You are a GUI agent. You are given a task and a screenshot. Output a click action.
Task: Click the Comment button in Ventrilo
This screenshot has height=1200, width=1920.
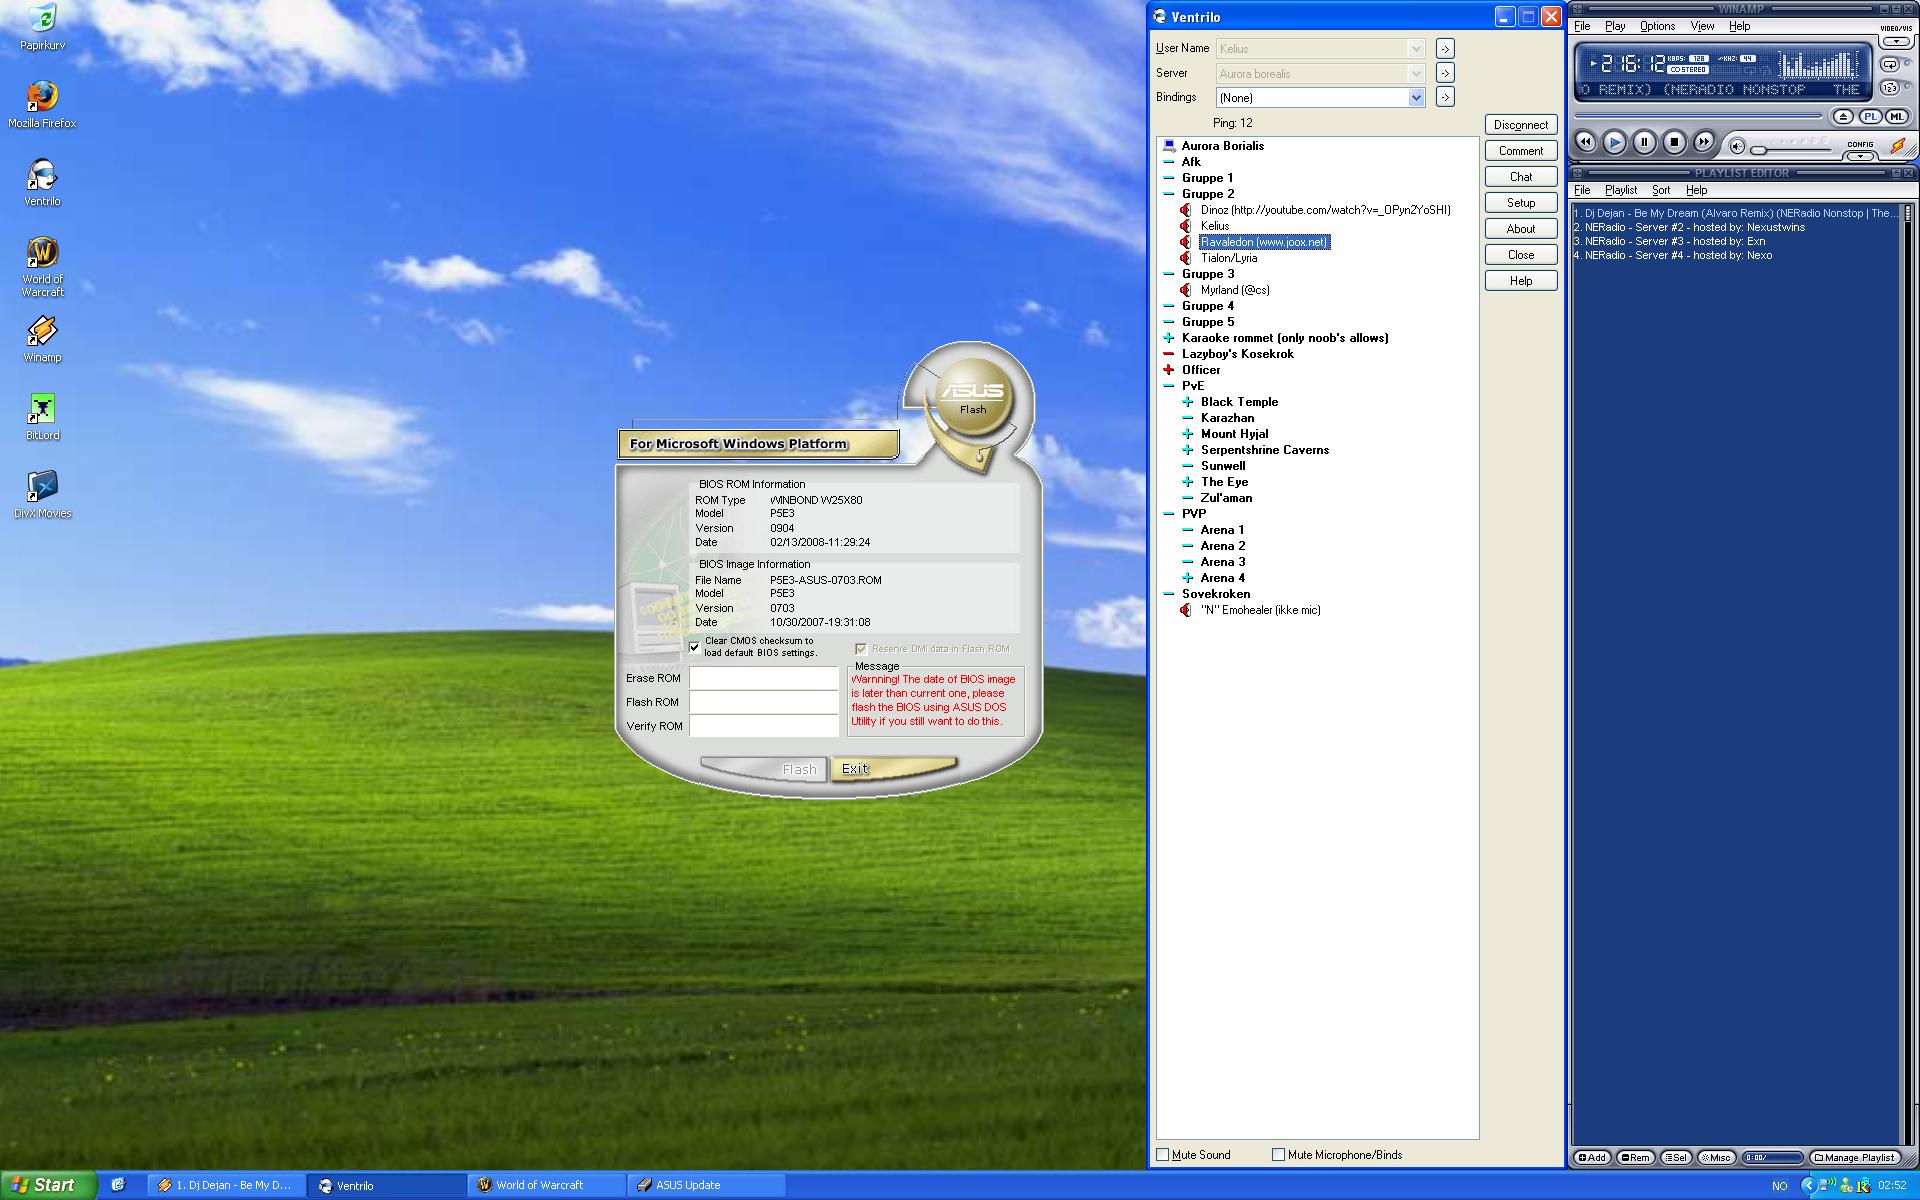pos(1521,151)
